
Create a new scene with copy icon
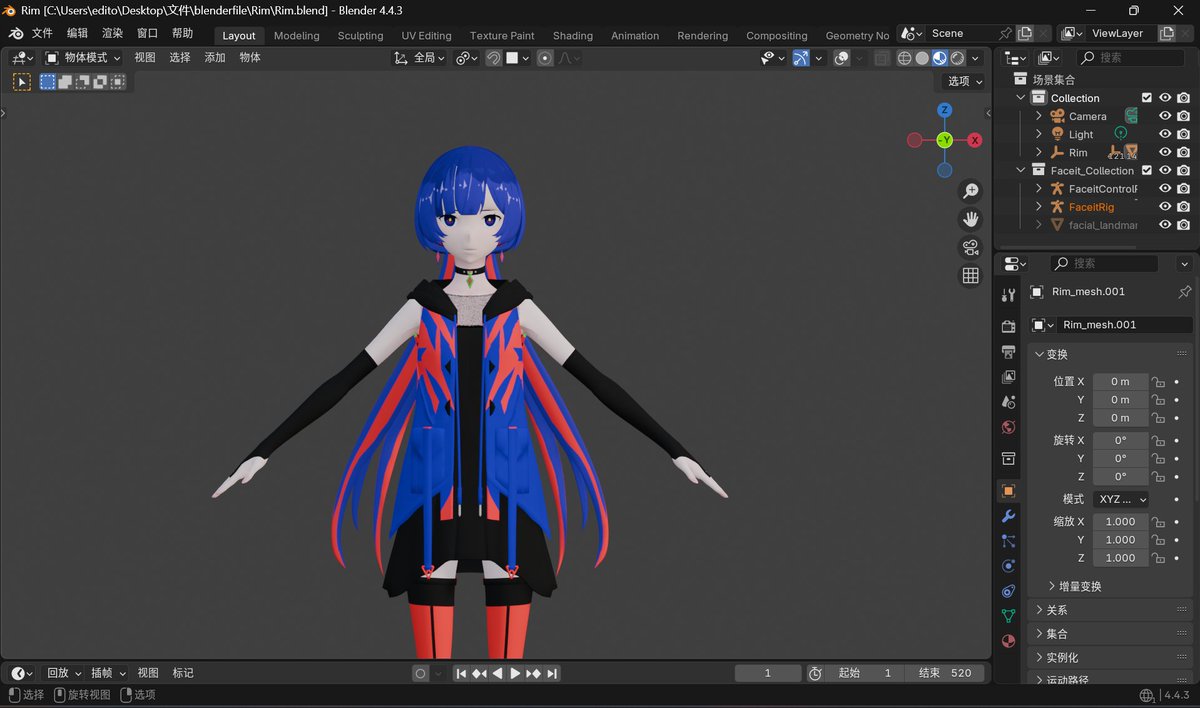click(1024, 33)
